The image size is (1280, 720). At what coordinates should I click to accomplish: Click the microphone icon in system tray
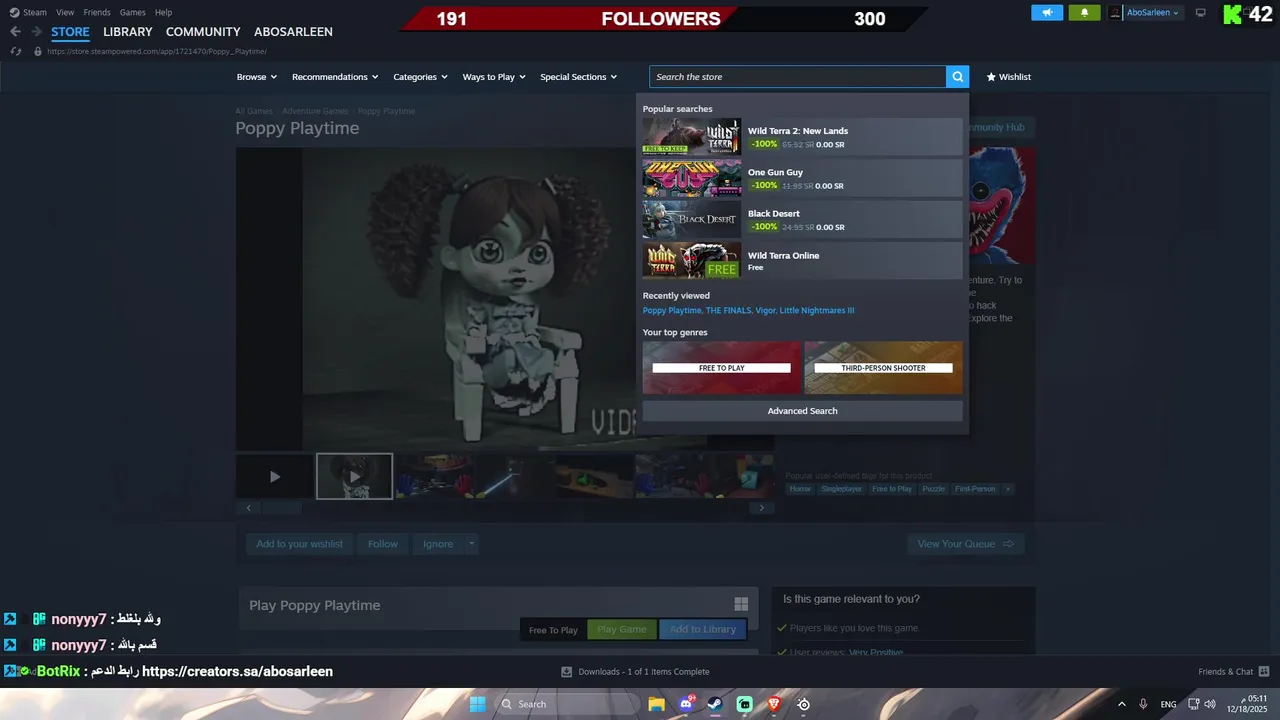(x=1143, y=704)
